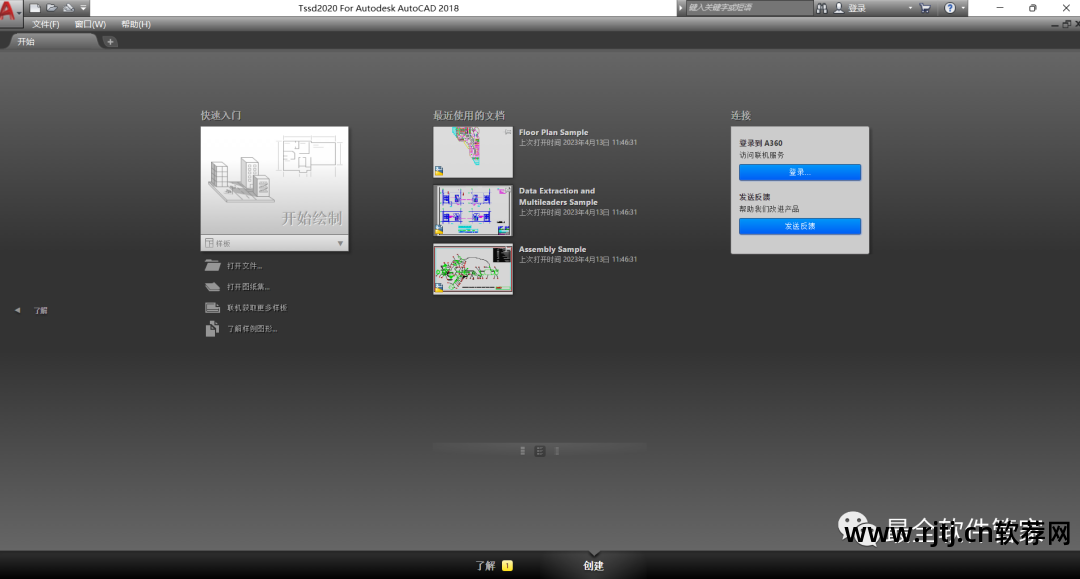
Task: Click the plus new drawing tab button
Action: point(110,42)
